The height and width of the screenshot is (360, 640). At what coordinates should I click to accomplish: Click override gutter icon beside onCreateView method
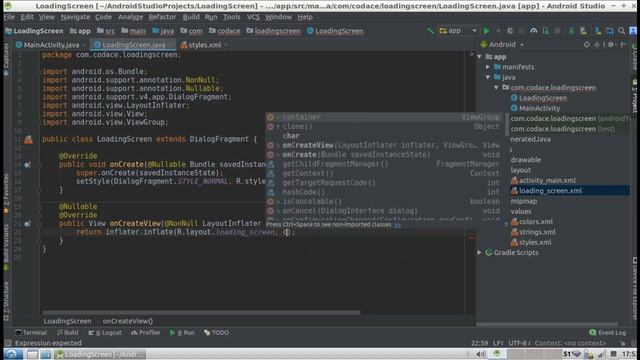pyautogui.click(x=27, y=224)
